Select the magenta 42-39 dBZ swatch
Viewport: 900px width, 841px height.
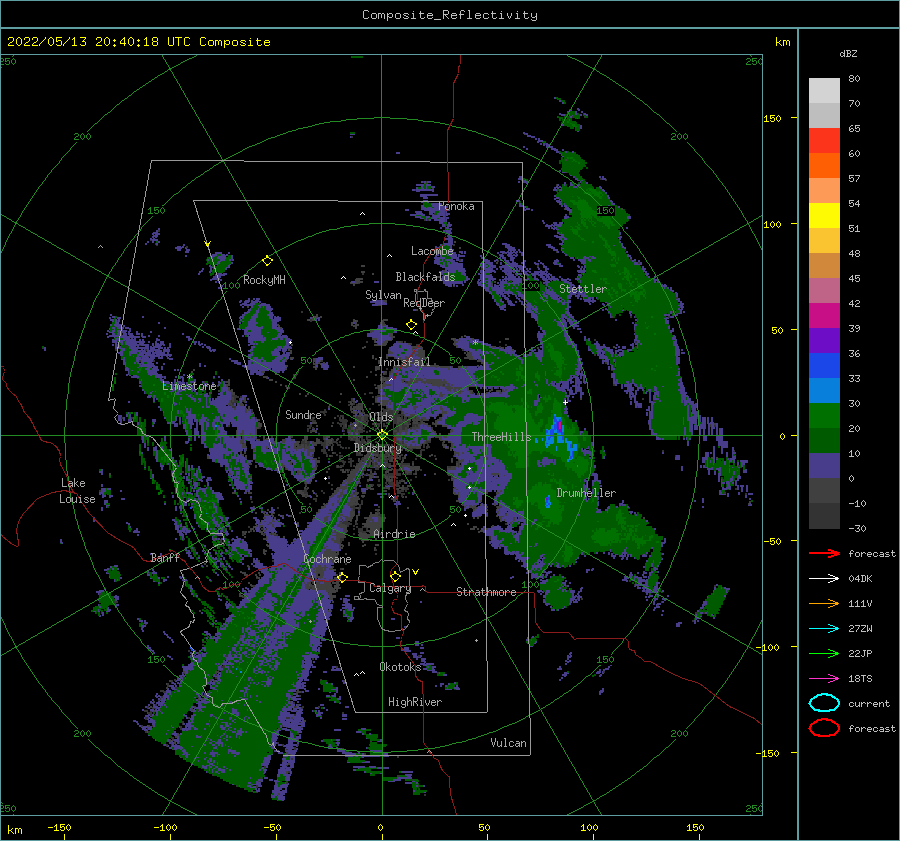pos(824,316)
